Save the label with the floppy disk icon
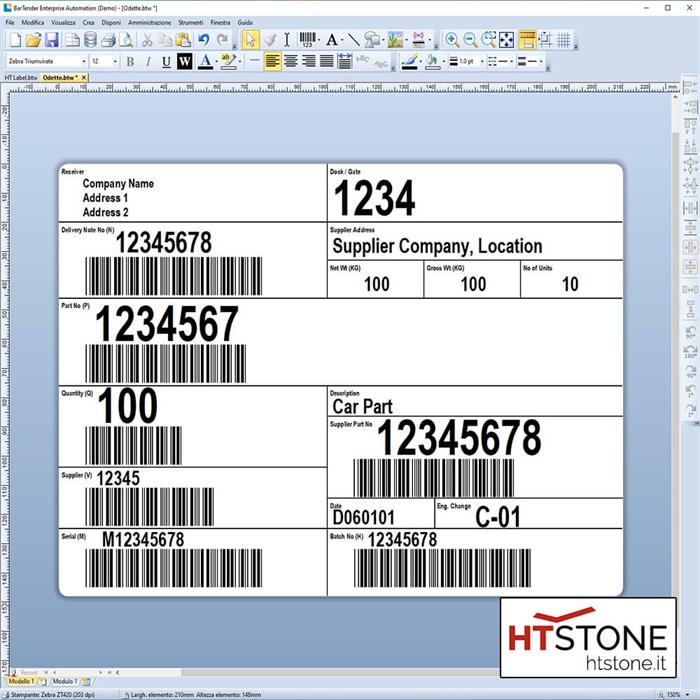Screen dimensions: 700x700 (52, 40)
